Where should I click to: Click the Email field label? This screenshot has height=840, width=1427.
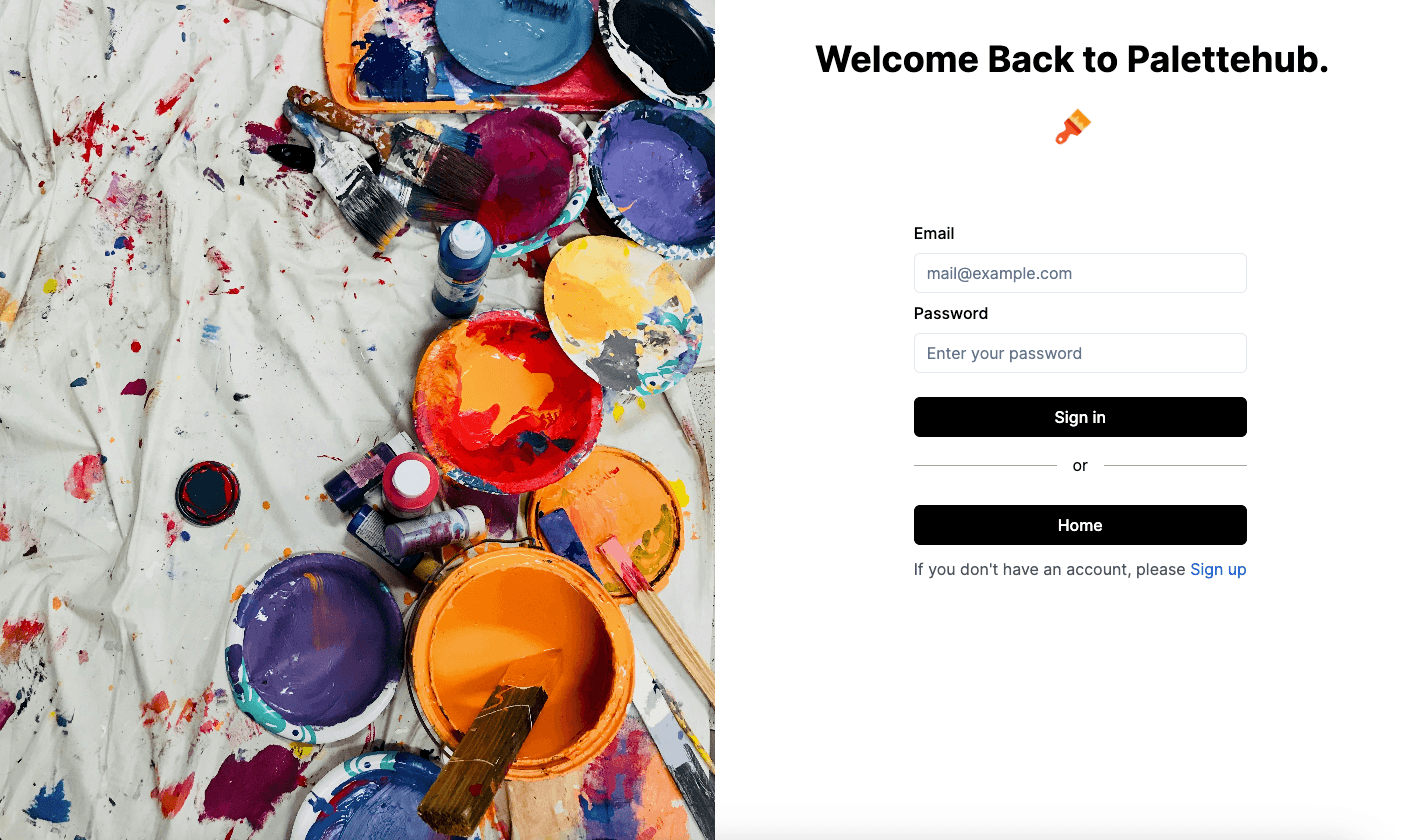point(934,233)
